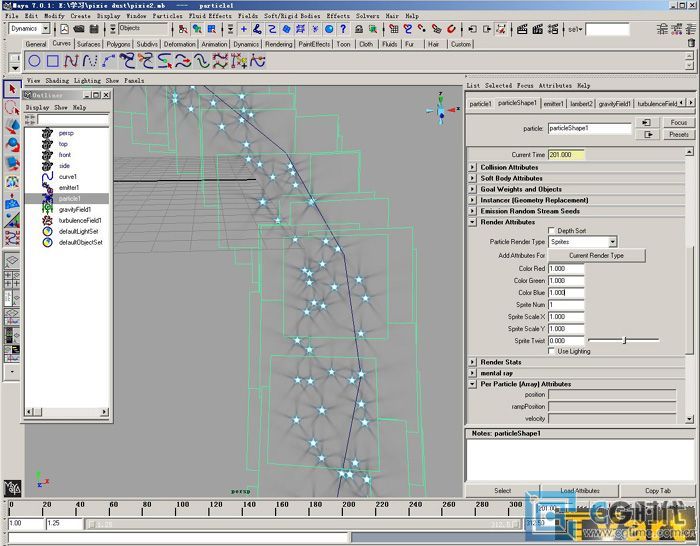
Task: Click the gravityField1 icon in Outliner
Action: pos(47,209)
